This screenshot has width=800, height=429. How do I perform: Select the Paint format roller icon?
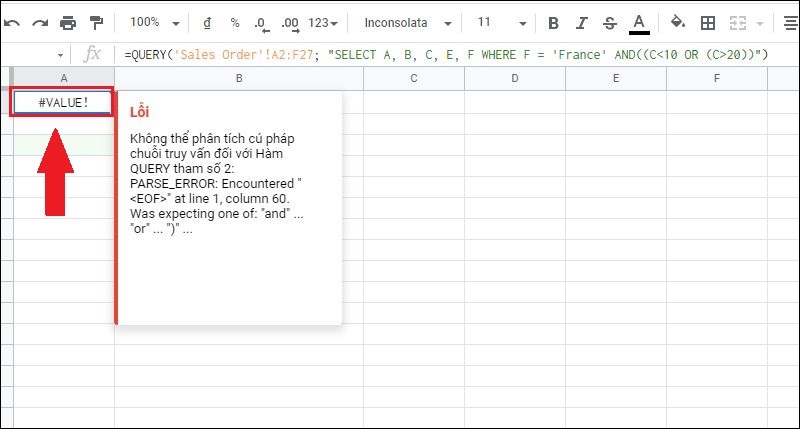[x=96, y=23]
